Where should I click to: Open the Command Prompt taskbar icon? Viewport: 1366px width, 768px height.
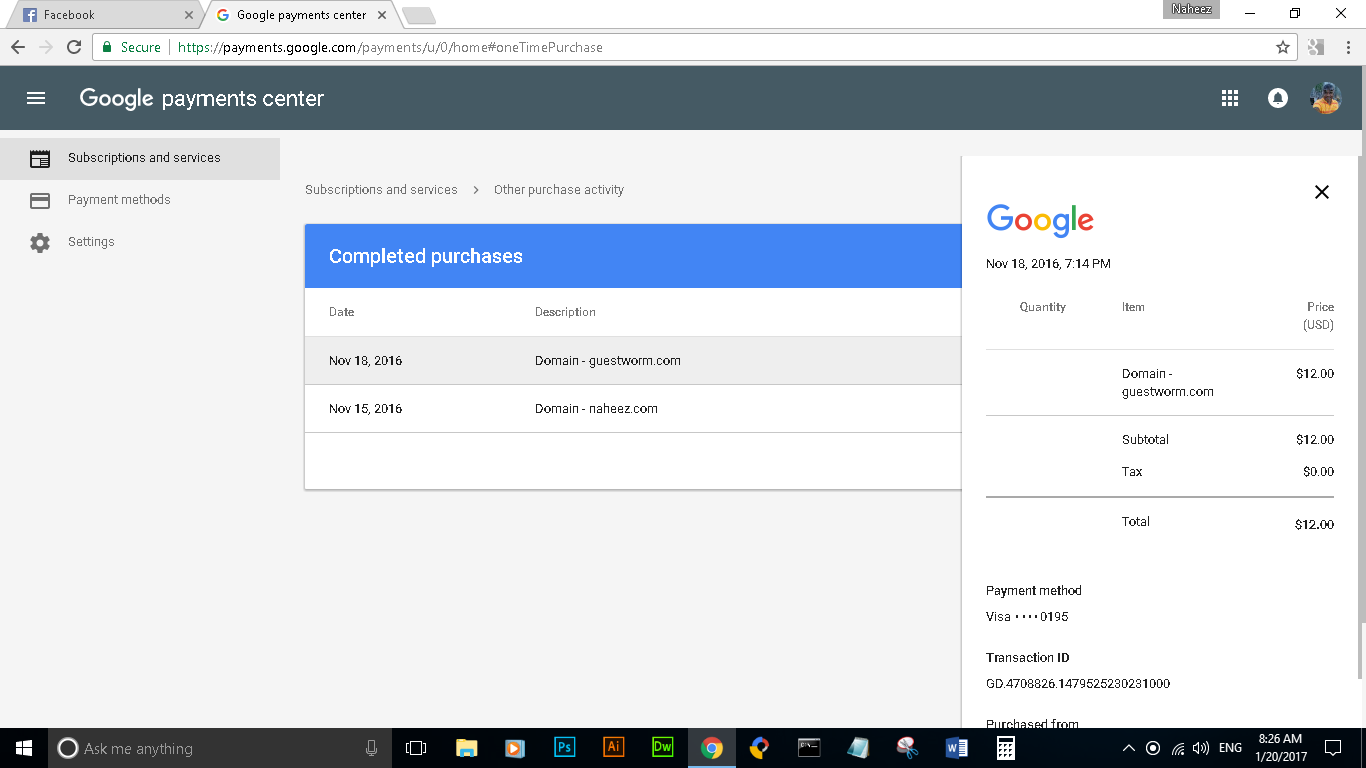click(809, 748)
